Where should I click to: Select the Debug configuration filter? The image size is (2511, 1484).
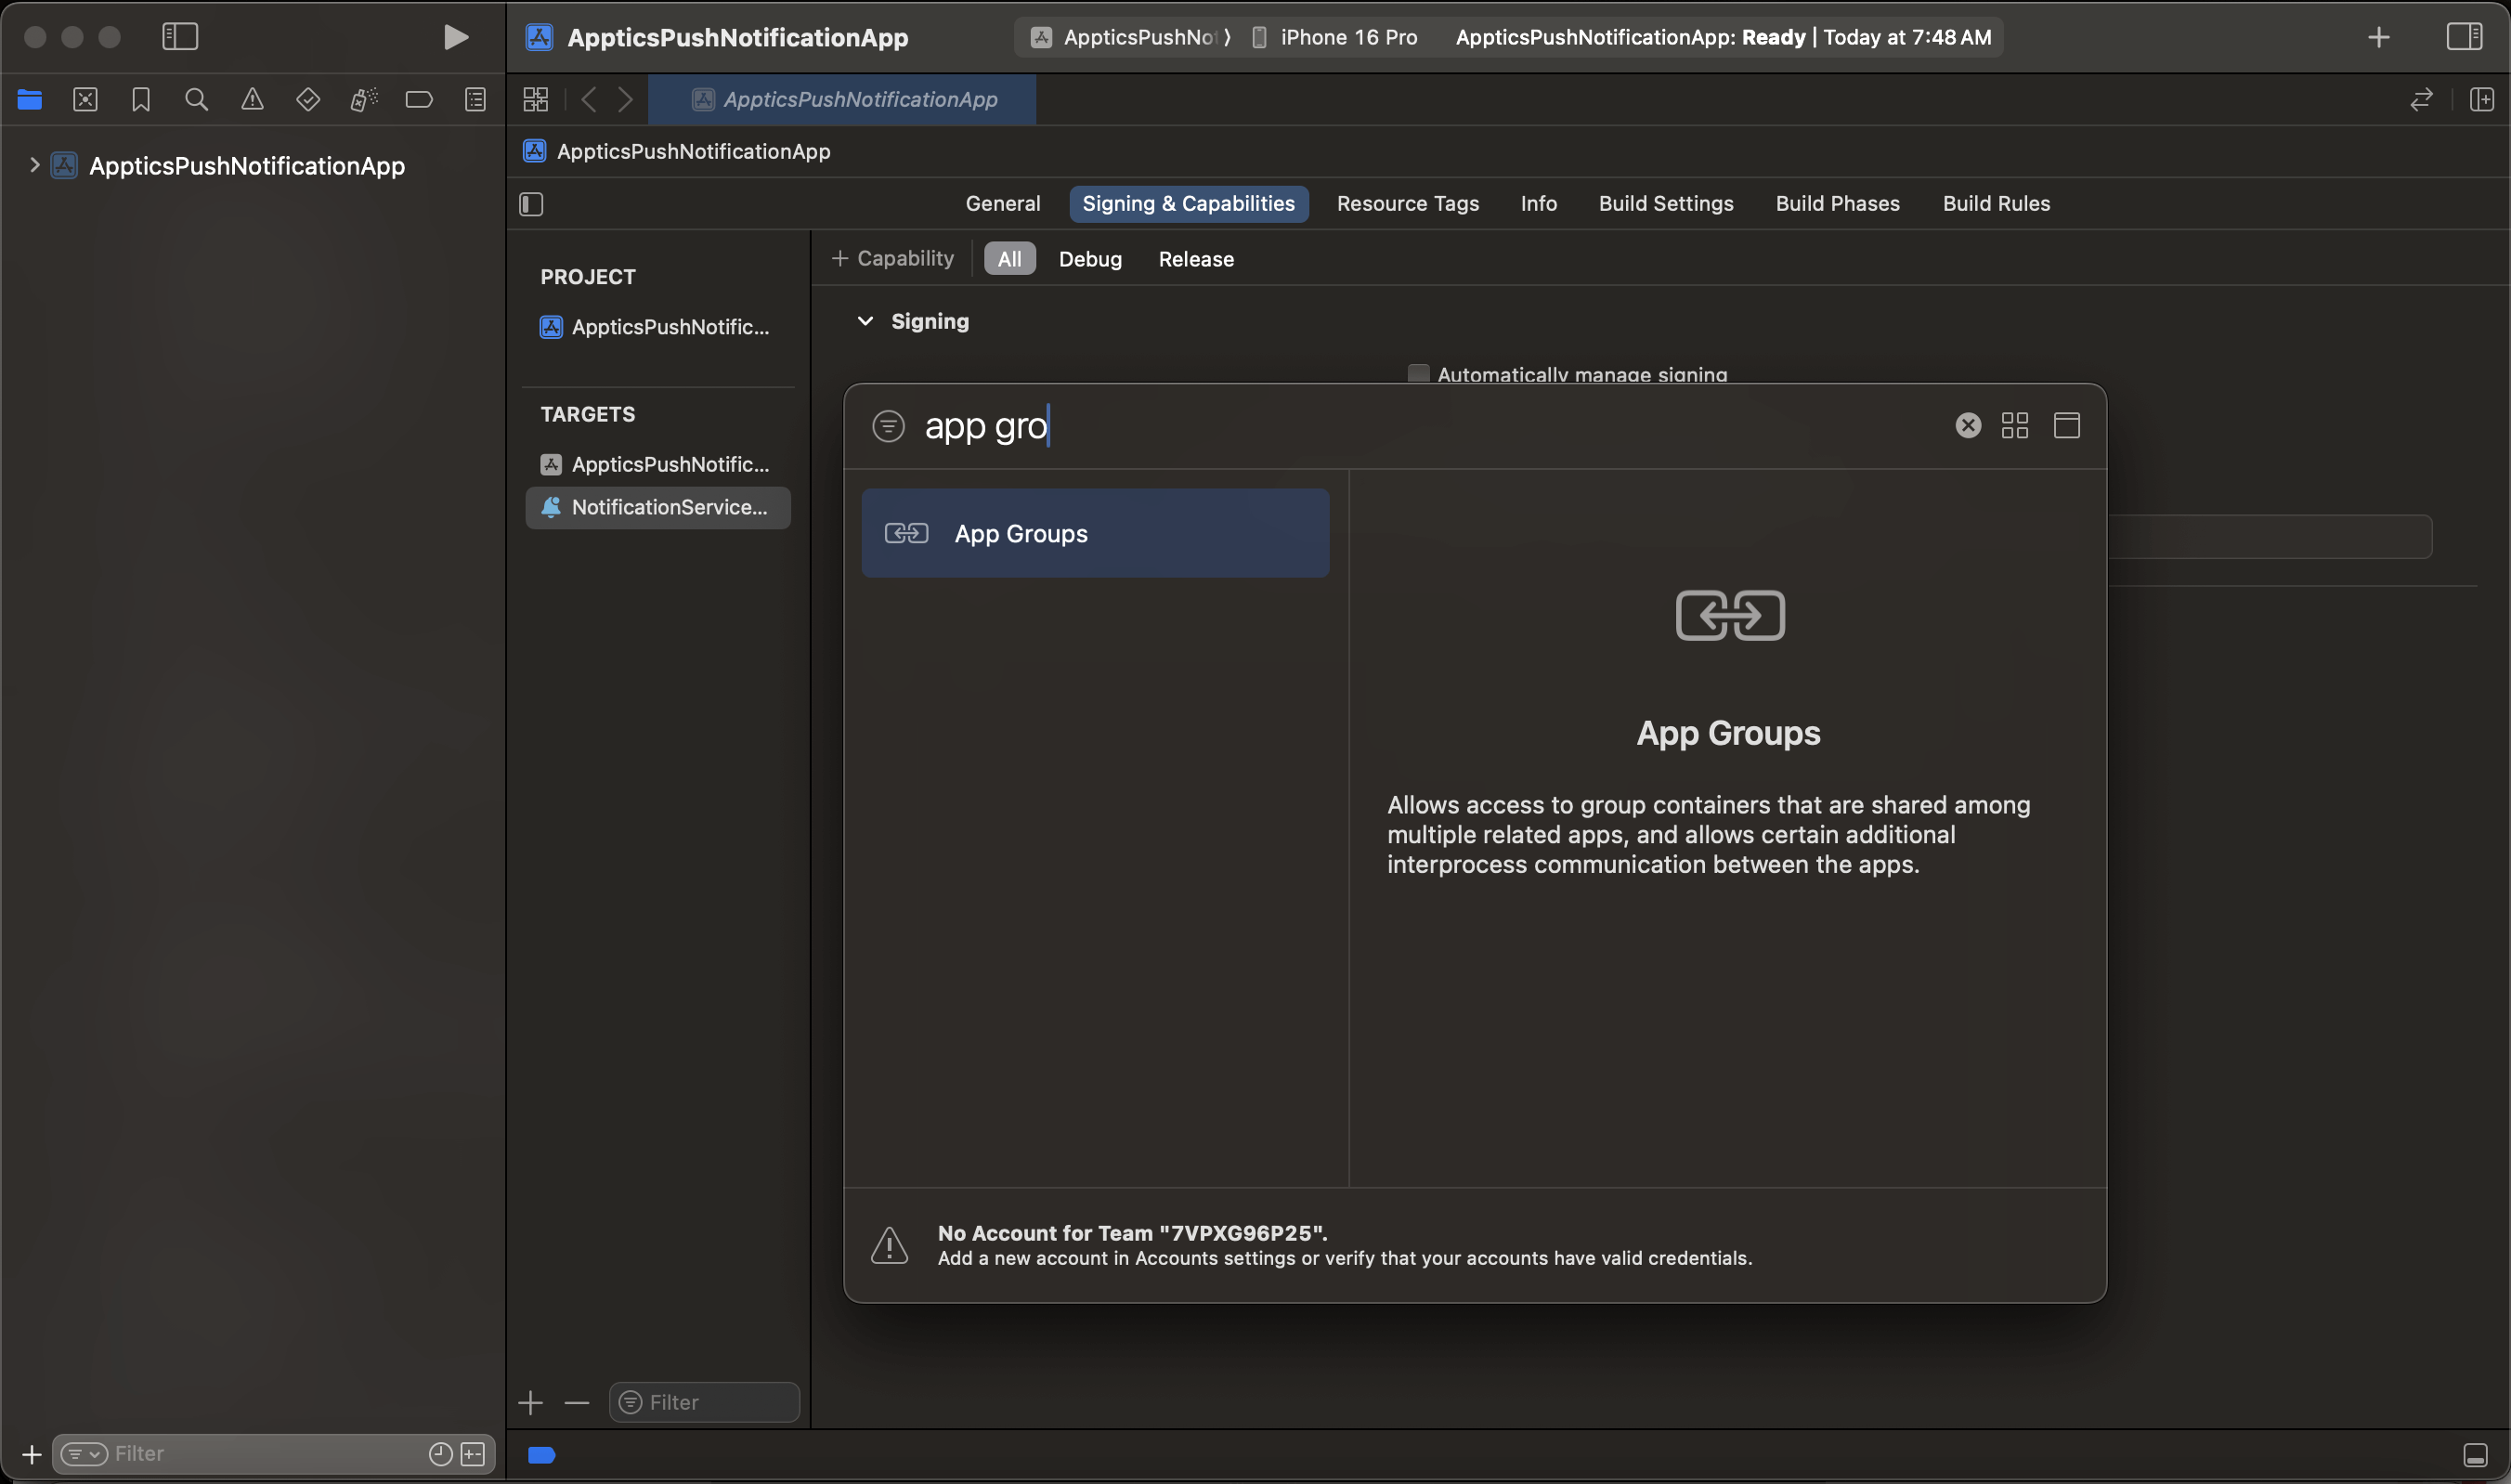pyautogui.click(x=1089, y=259)
